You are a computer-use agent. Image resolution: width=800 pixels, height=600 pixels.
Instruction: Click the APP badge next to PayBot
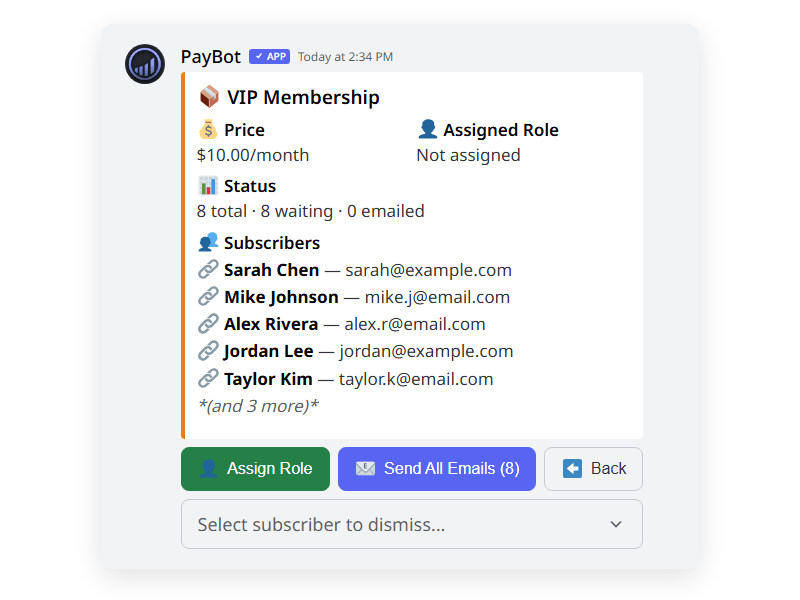(x=268, y=56)
